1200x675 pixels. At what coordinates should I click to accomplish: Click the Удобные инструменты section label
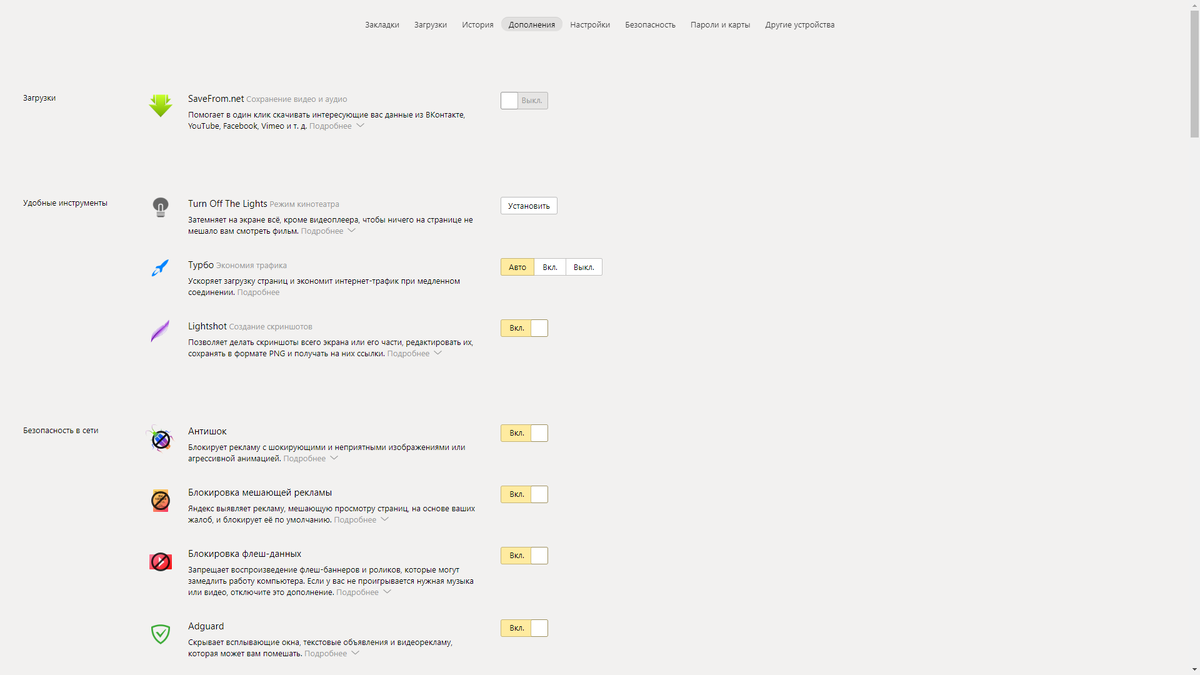tap(65, 203)
